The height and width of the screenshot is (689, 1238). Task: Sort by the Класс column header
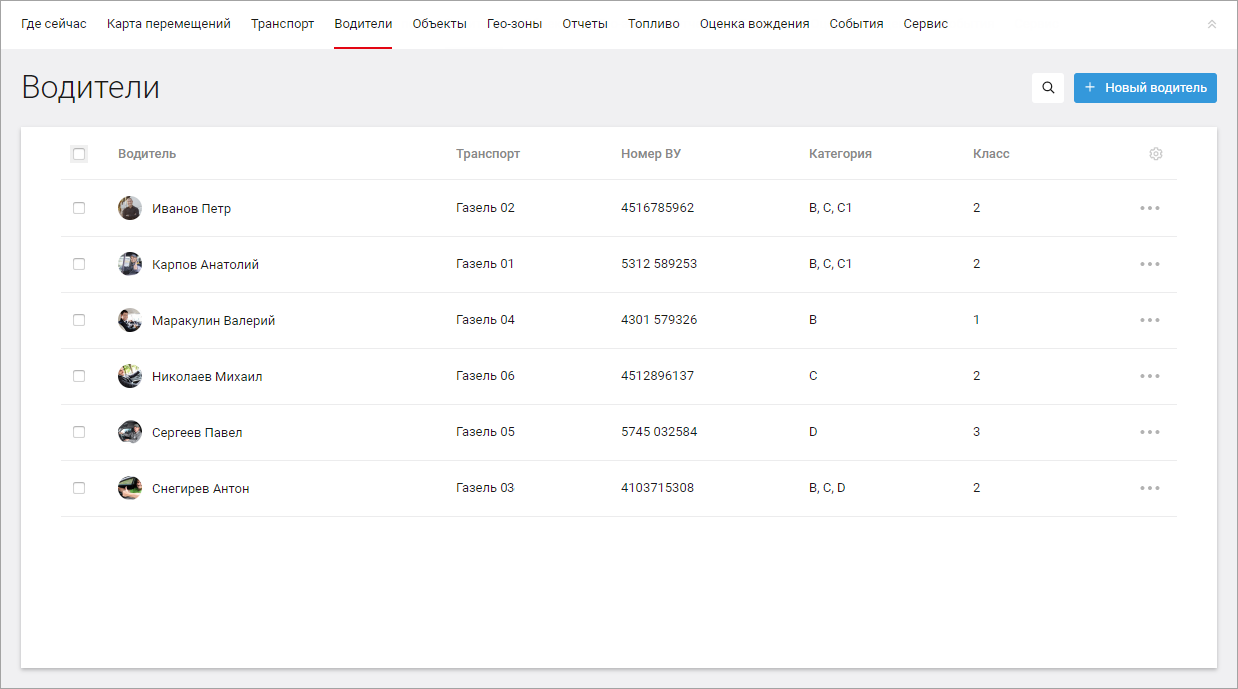[x=991, y=154]
